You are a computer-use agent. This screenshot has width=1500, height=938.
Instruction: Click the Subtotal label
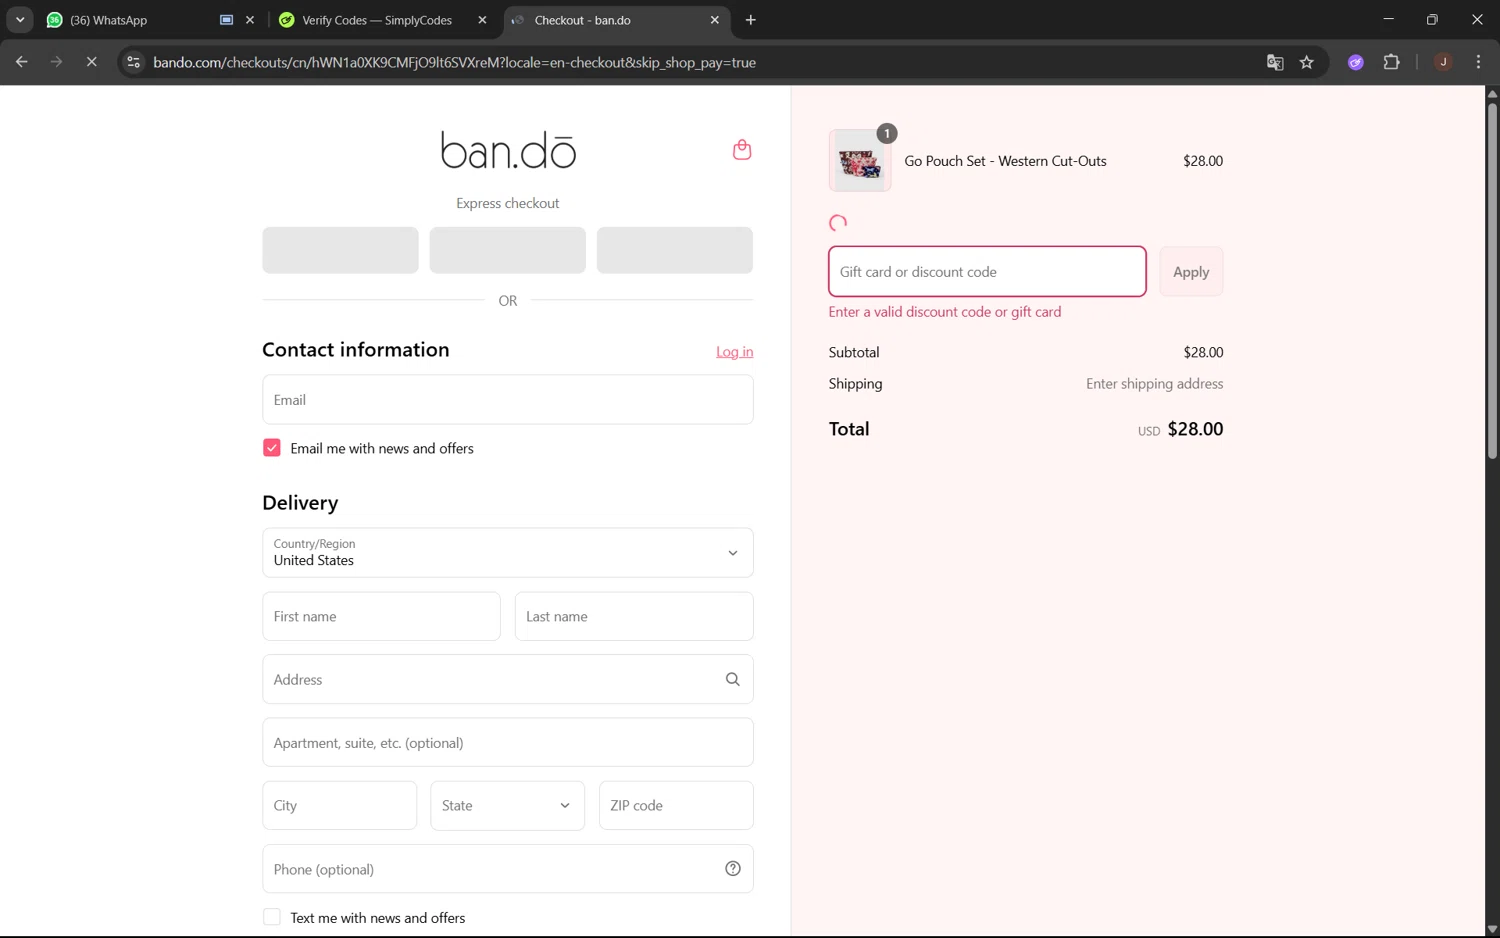pyautogui.click(x=854, y=352)
